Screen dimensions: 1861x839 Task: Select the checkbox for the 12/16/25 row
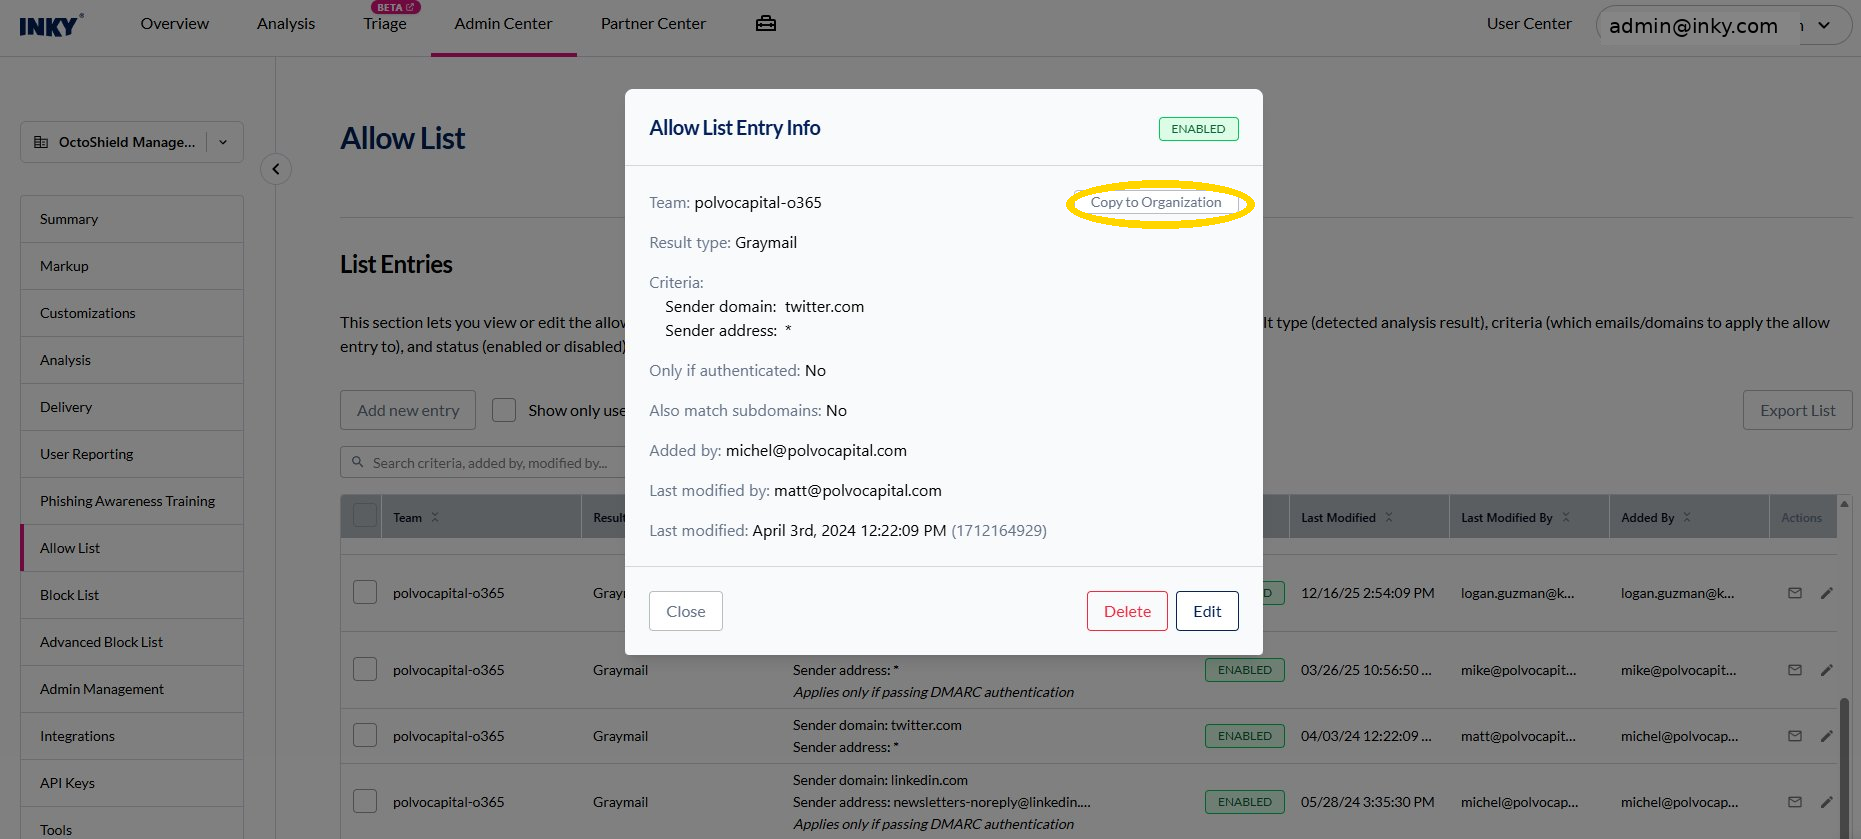click(365, 592)
